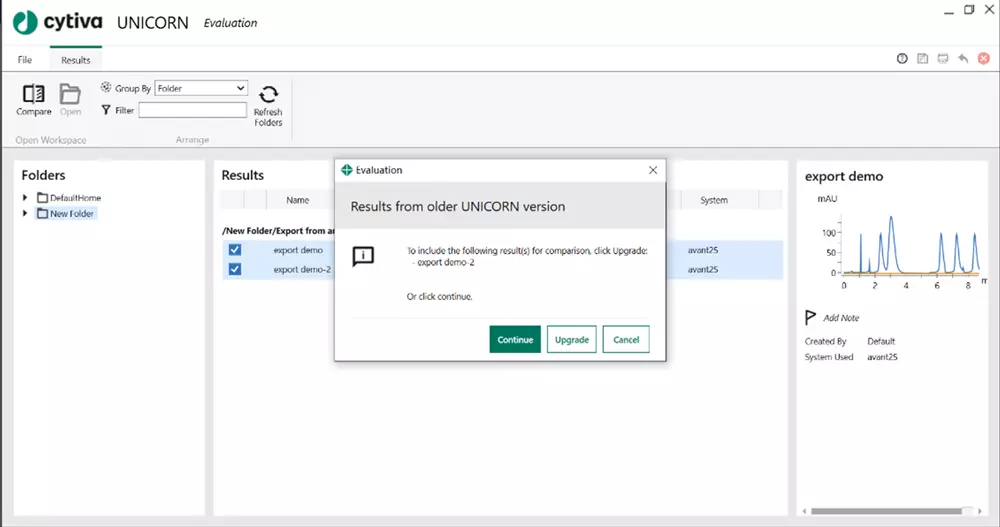Switch to the Results tab
The height and width of the screenshot is (527, 1000).
76,60
